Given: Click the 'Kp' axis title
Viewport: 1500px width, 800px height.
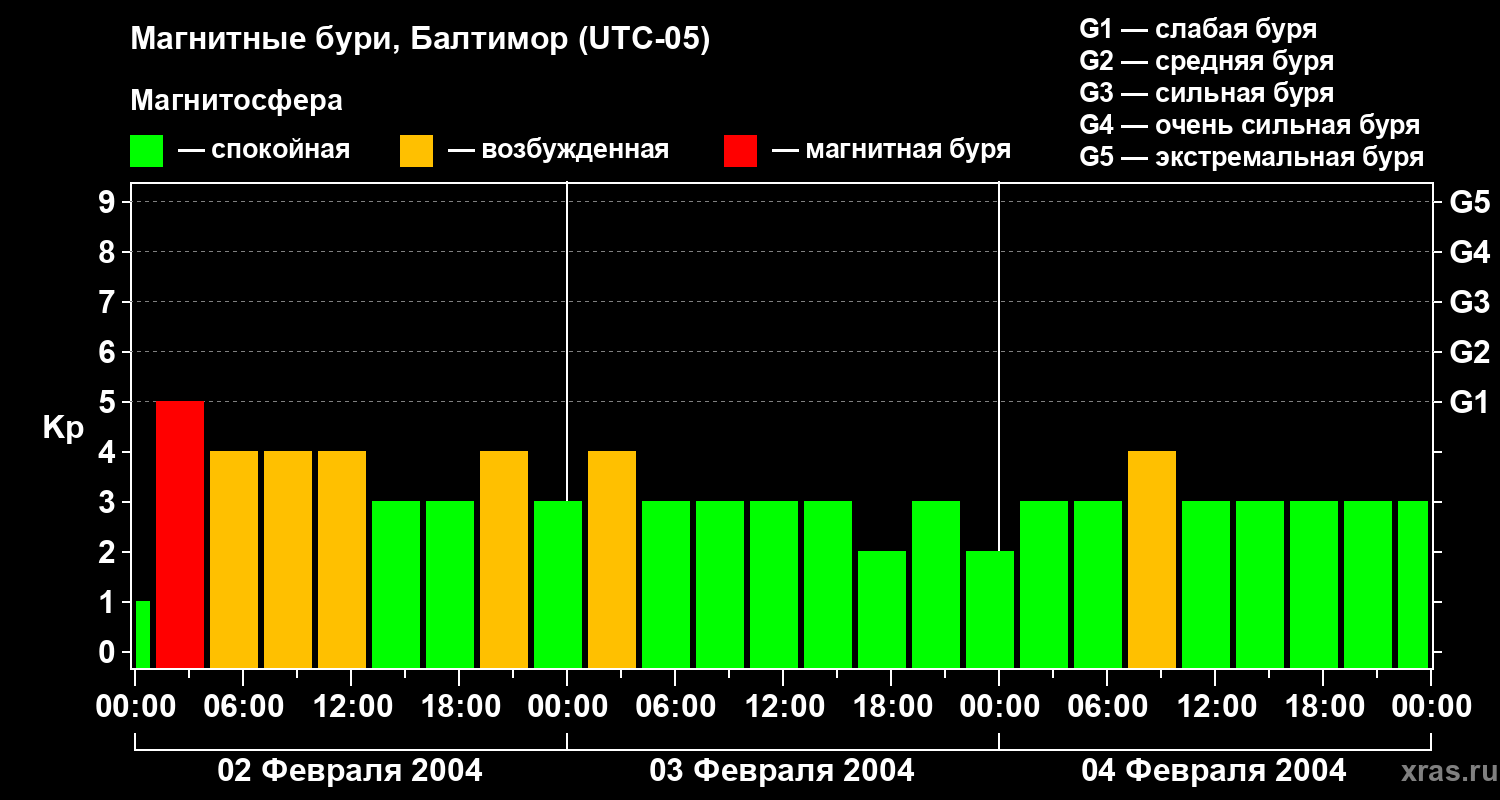Looking at the screenshot, I should [63, 429].
